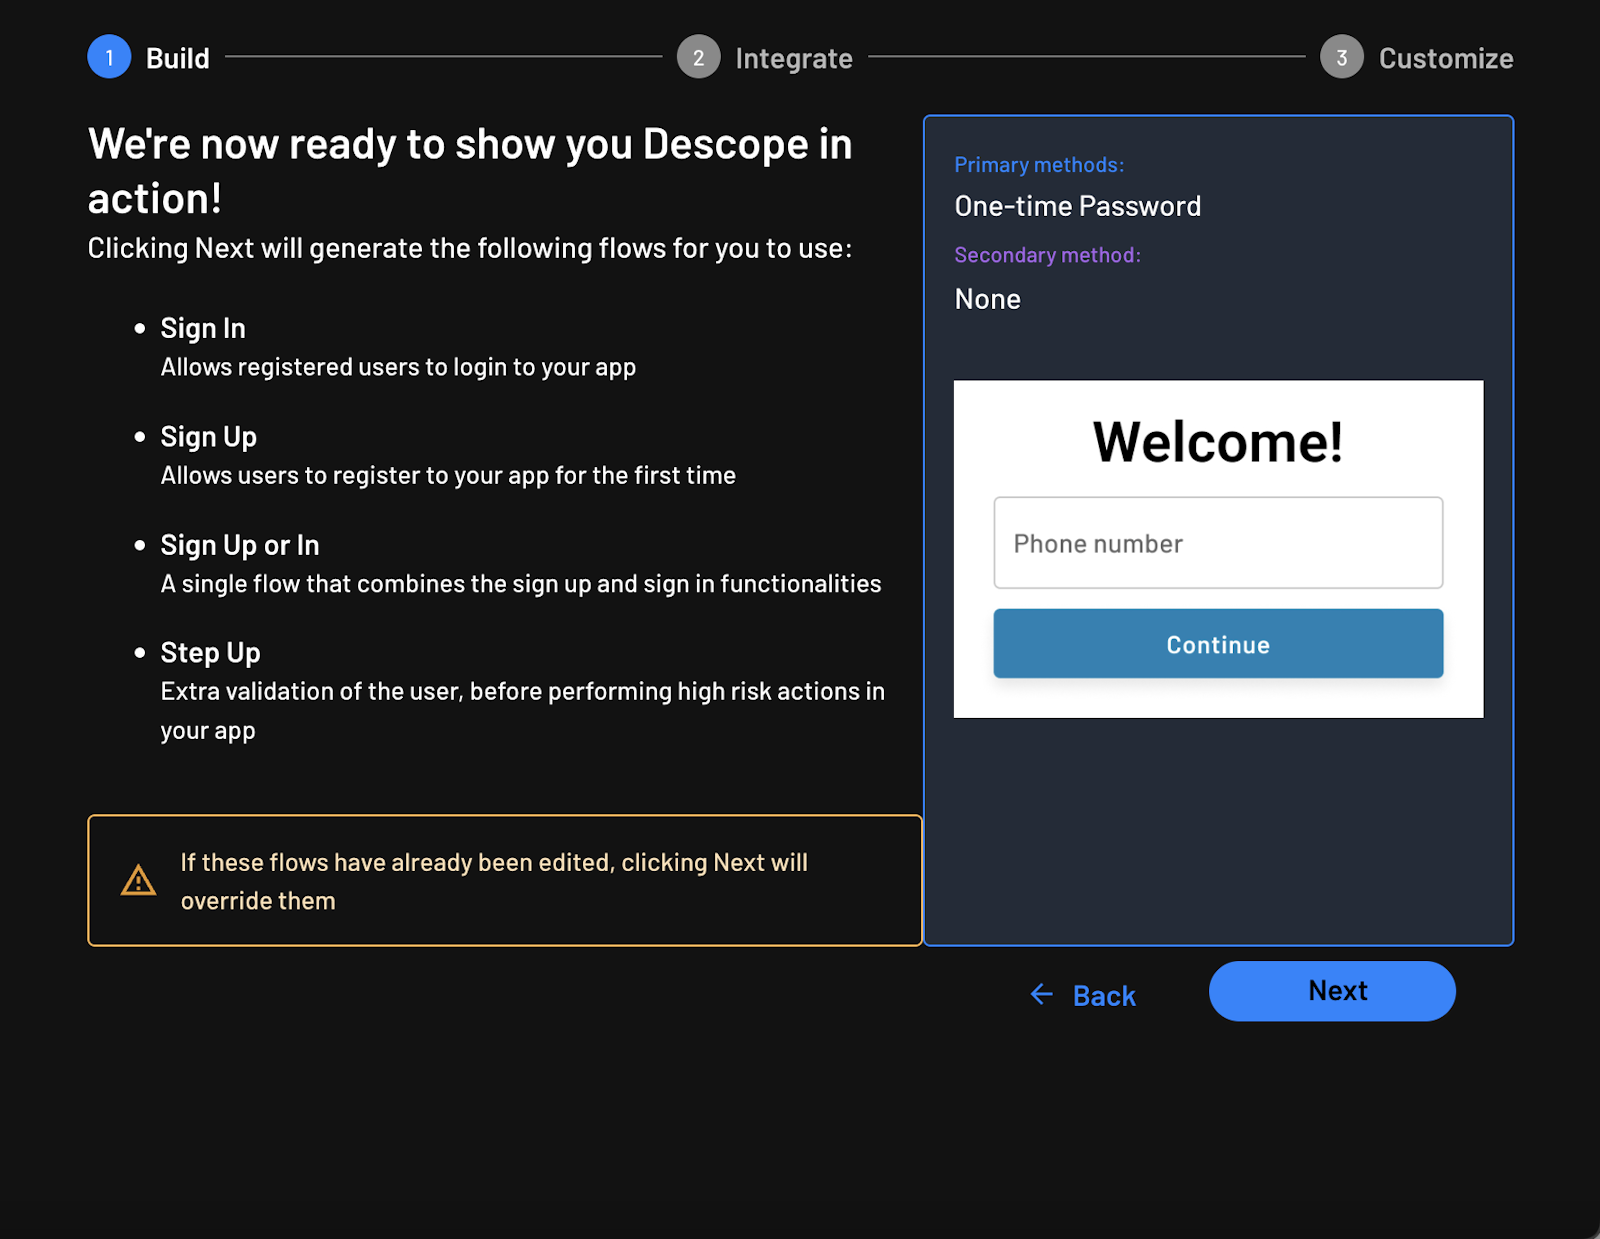Click the warning triangle icon
The height and width of the screenshot is (1239, 1600).
[138, 880]
